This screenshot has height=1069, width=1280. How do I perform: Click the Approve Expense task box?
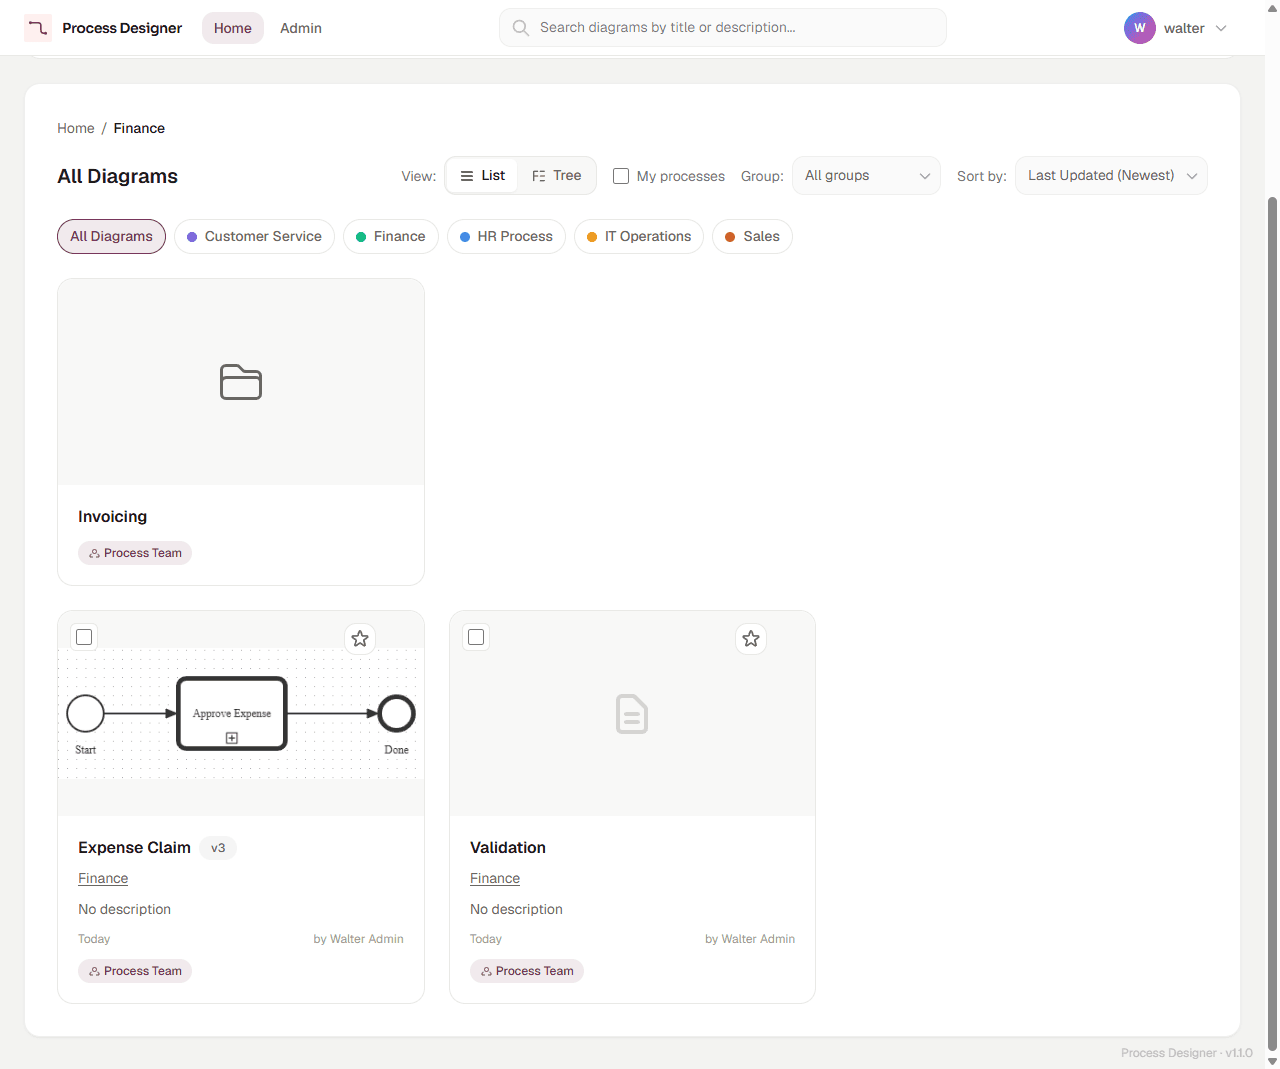[x=232, y=714]
